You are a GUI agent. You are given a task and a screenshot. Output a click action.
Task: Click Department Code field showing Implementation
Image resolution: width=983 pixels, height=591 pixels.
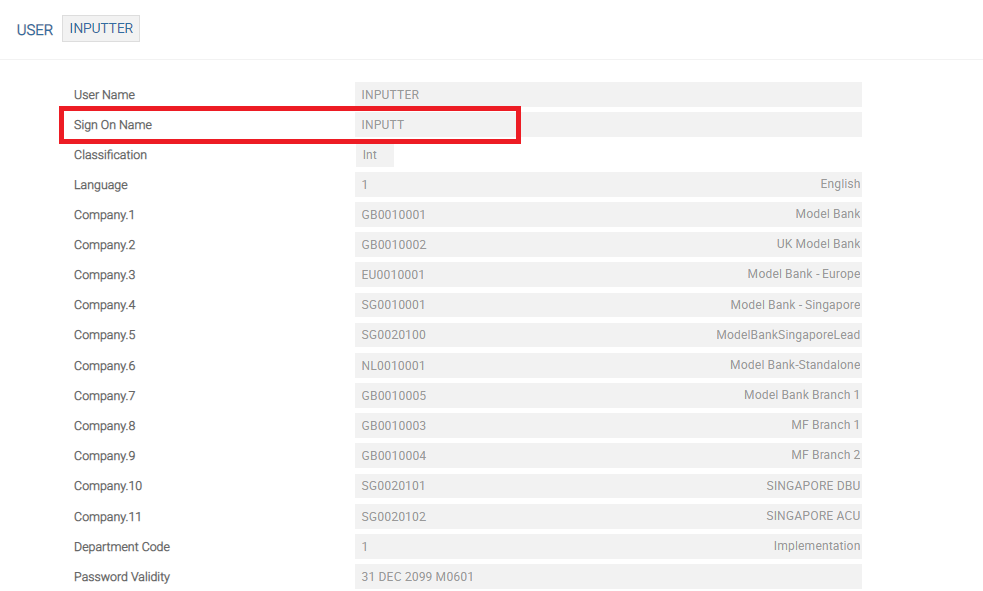607,547
